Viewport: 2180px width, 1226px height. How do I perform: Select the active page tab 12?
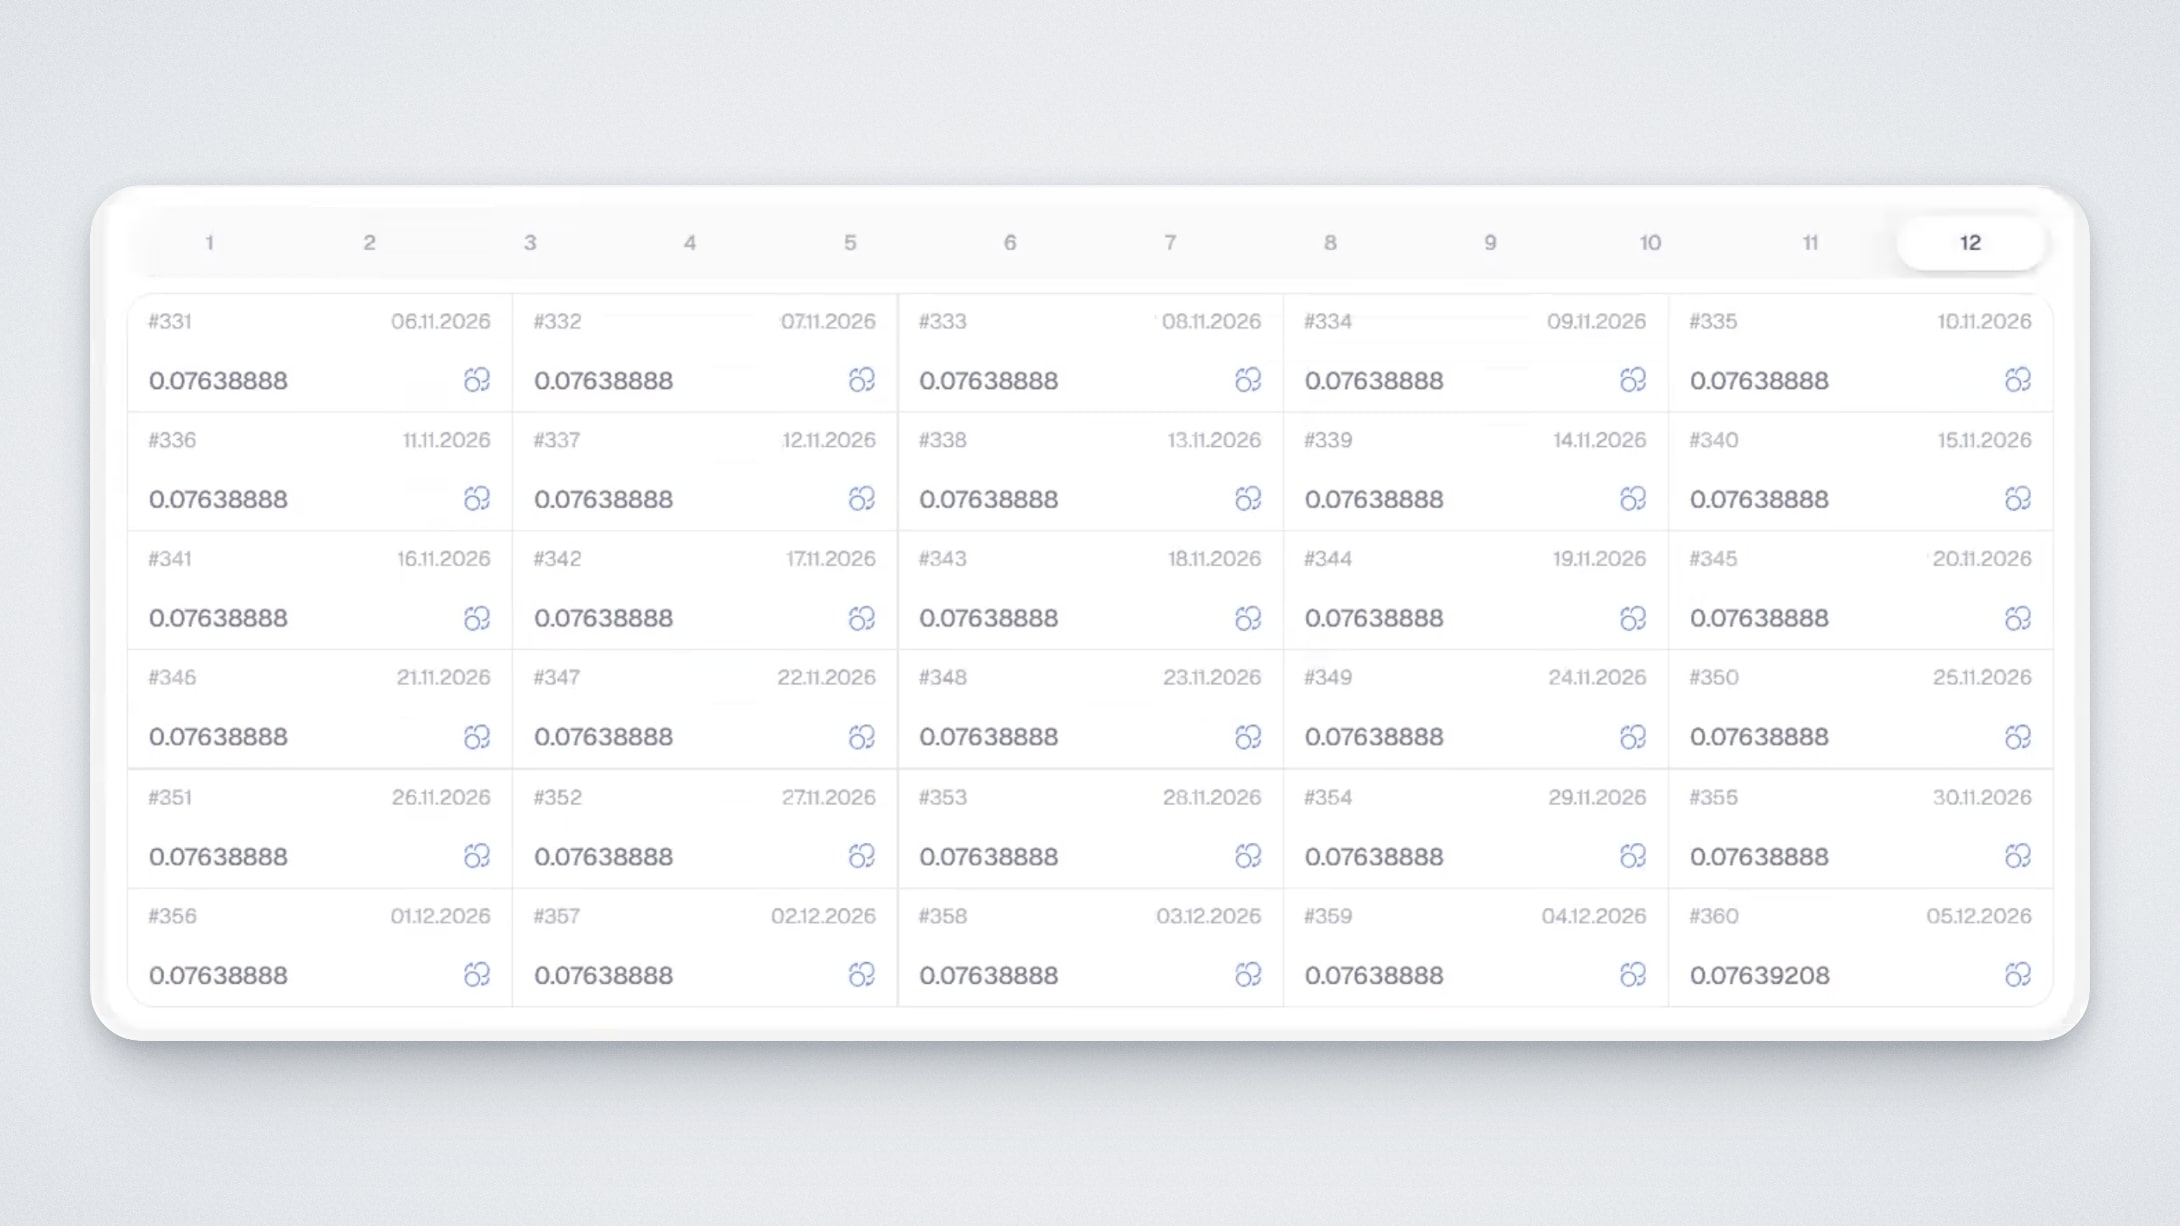[1970, 243]
